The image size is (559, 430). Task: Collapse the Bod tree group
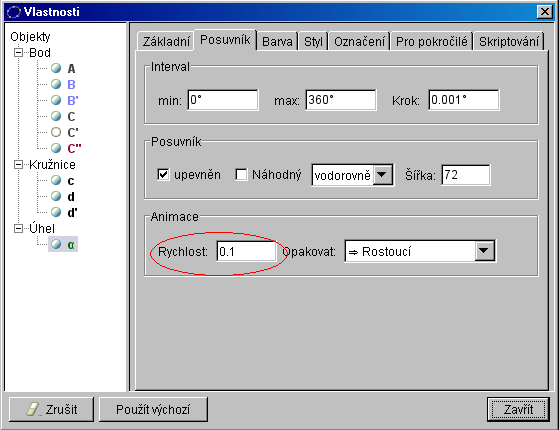18,52
